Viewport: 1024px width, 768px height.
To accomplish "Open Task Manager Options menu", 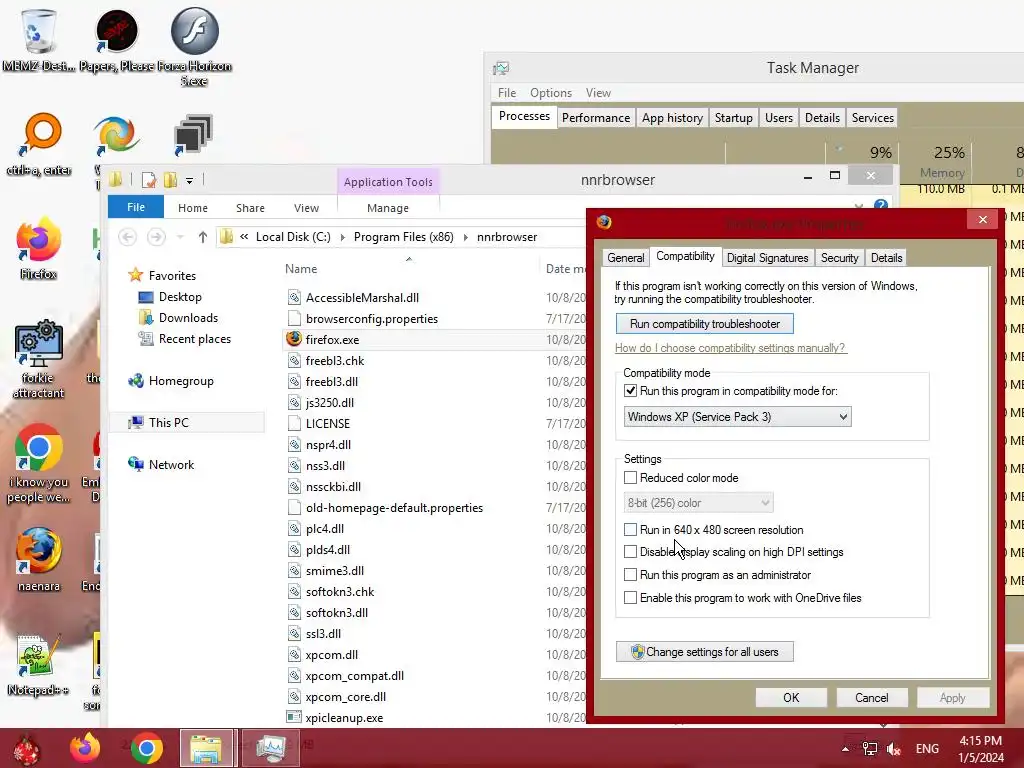I will click(551, 93).
